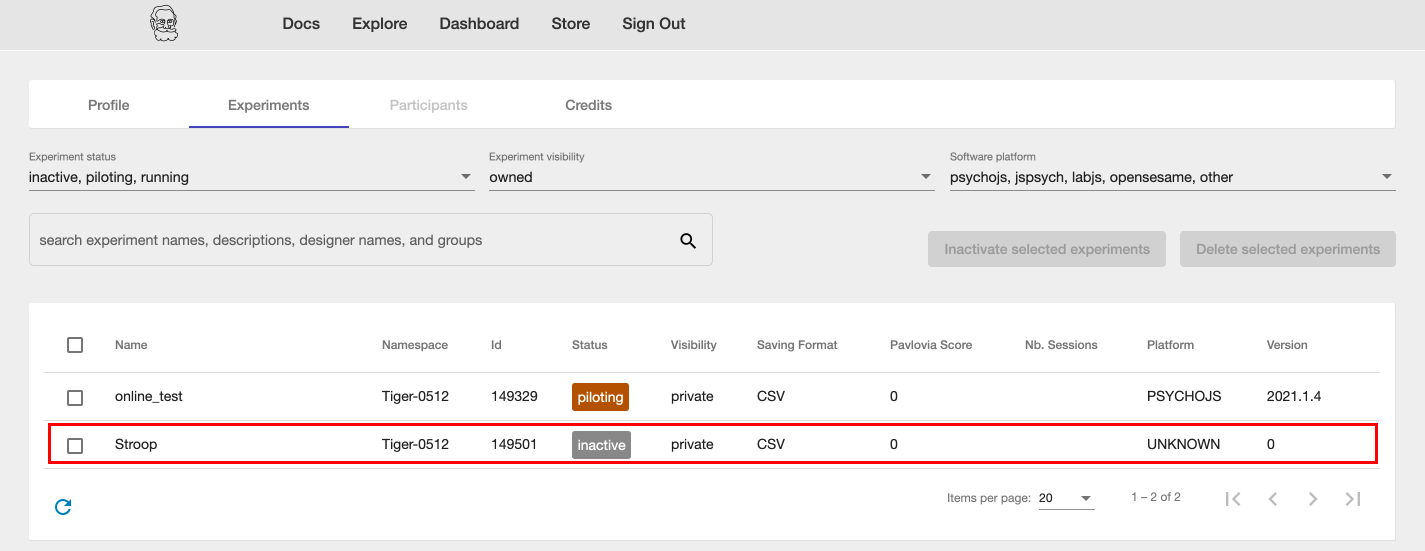Switch to the Profile tab
The width and height of the screenshot is (1425, 551).
point(108,105)
